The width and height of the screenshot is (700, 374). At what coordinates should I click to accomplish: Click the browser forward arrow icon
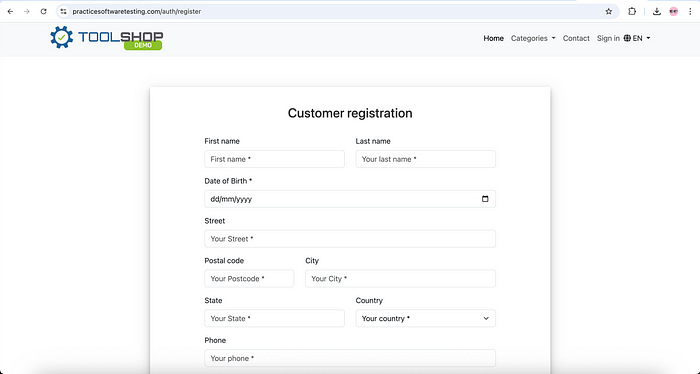[27, 12]
